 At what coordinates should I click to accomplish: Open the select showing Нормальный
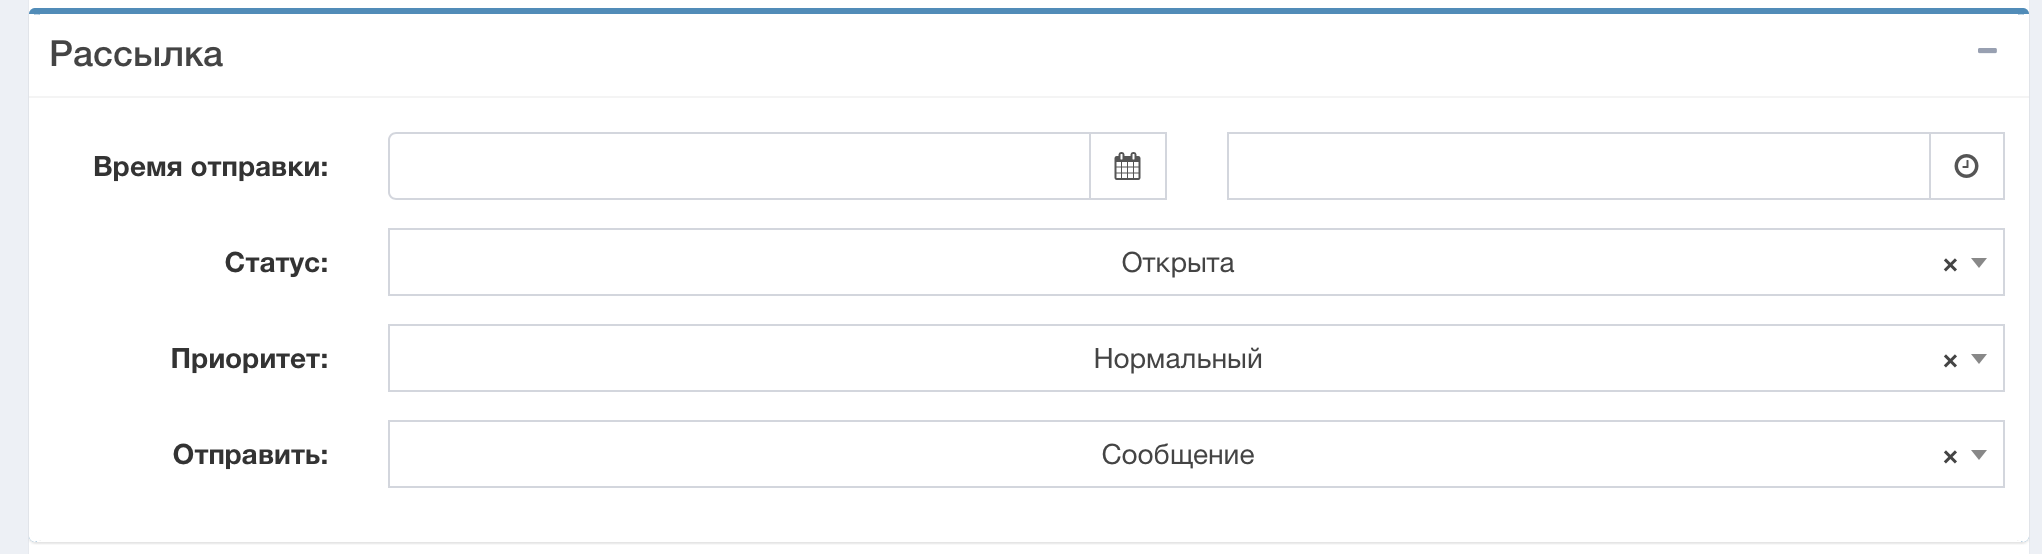(x=1177, y=359)
